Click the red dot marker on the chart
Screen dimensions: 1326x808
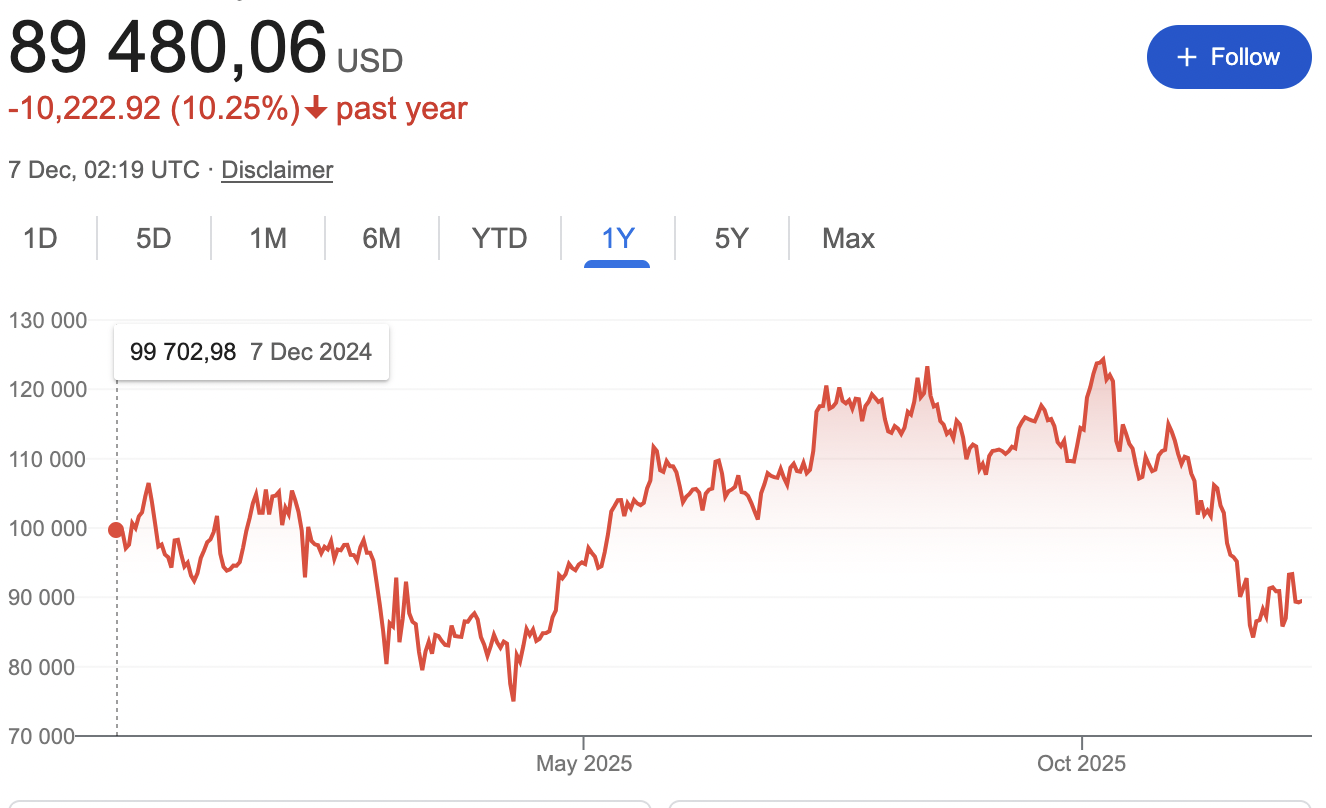tap(117, 529)
